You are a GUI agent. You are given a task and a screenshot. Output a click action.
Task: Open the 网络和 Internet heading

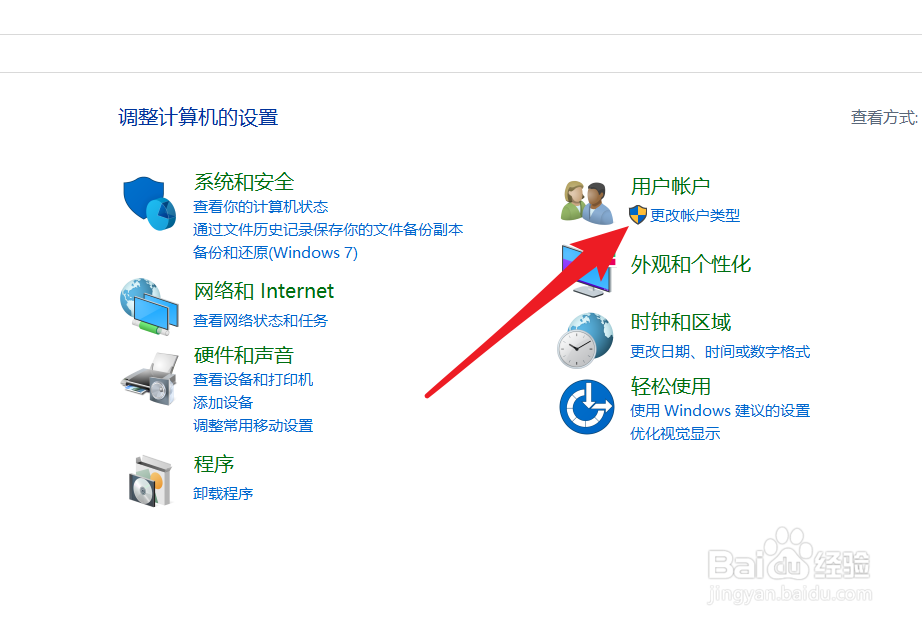[264, 291]
